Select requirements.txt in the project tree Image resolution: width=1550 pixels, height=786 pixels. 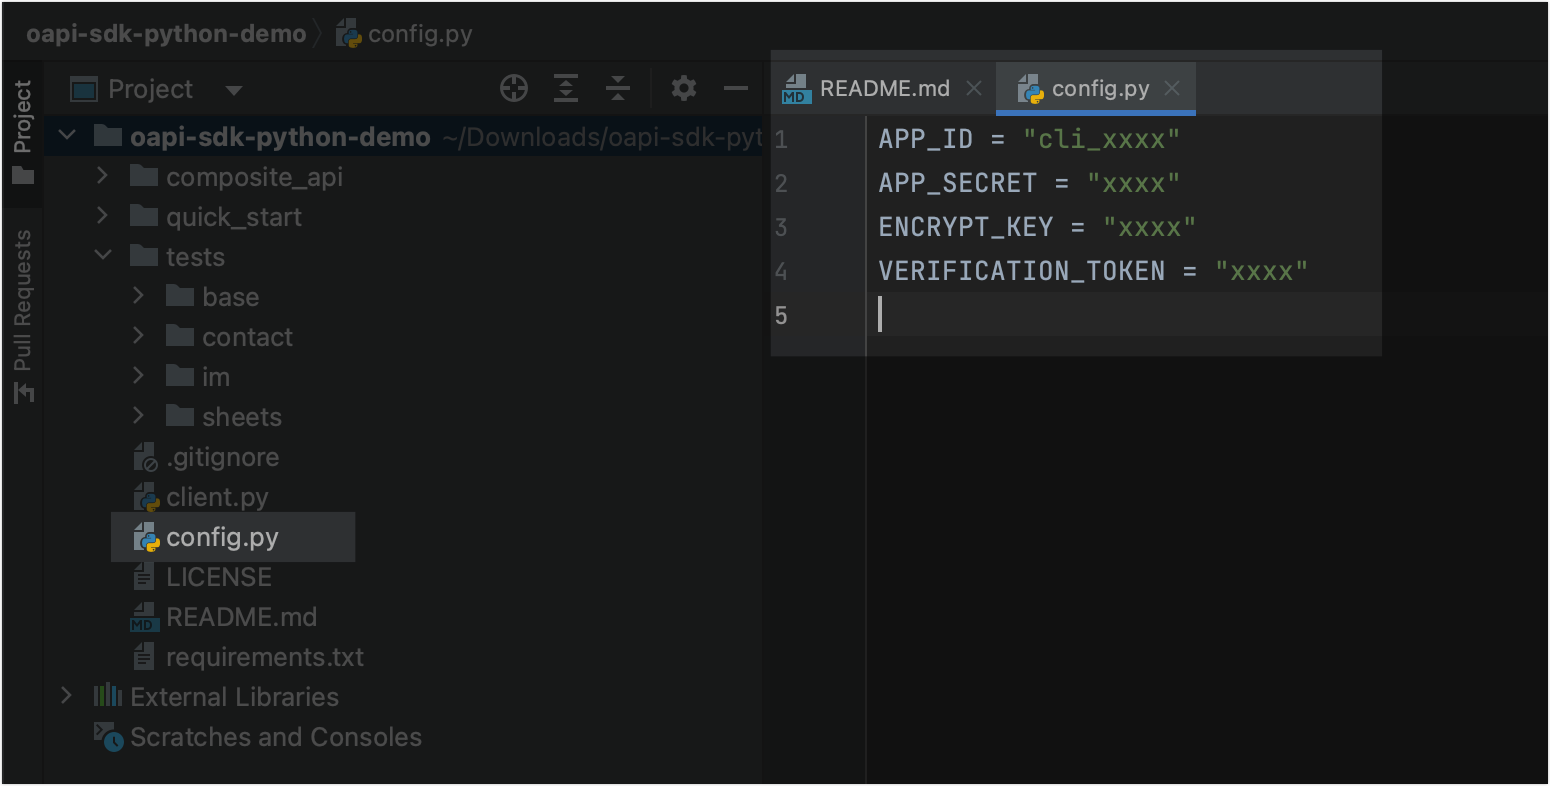pyautogui.click(x=264, y=657)
